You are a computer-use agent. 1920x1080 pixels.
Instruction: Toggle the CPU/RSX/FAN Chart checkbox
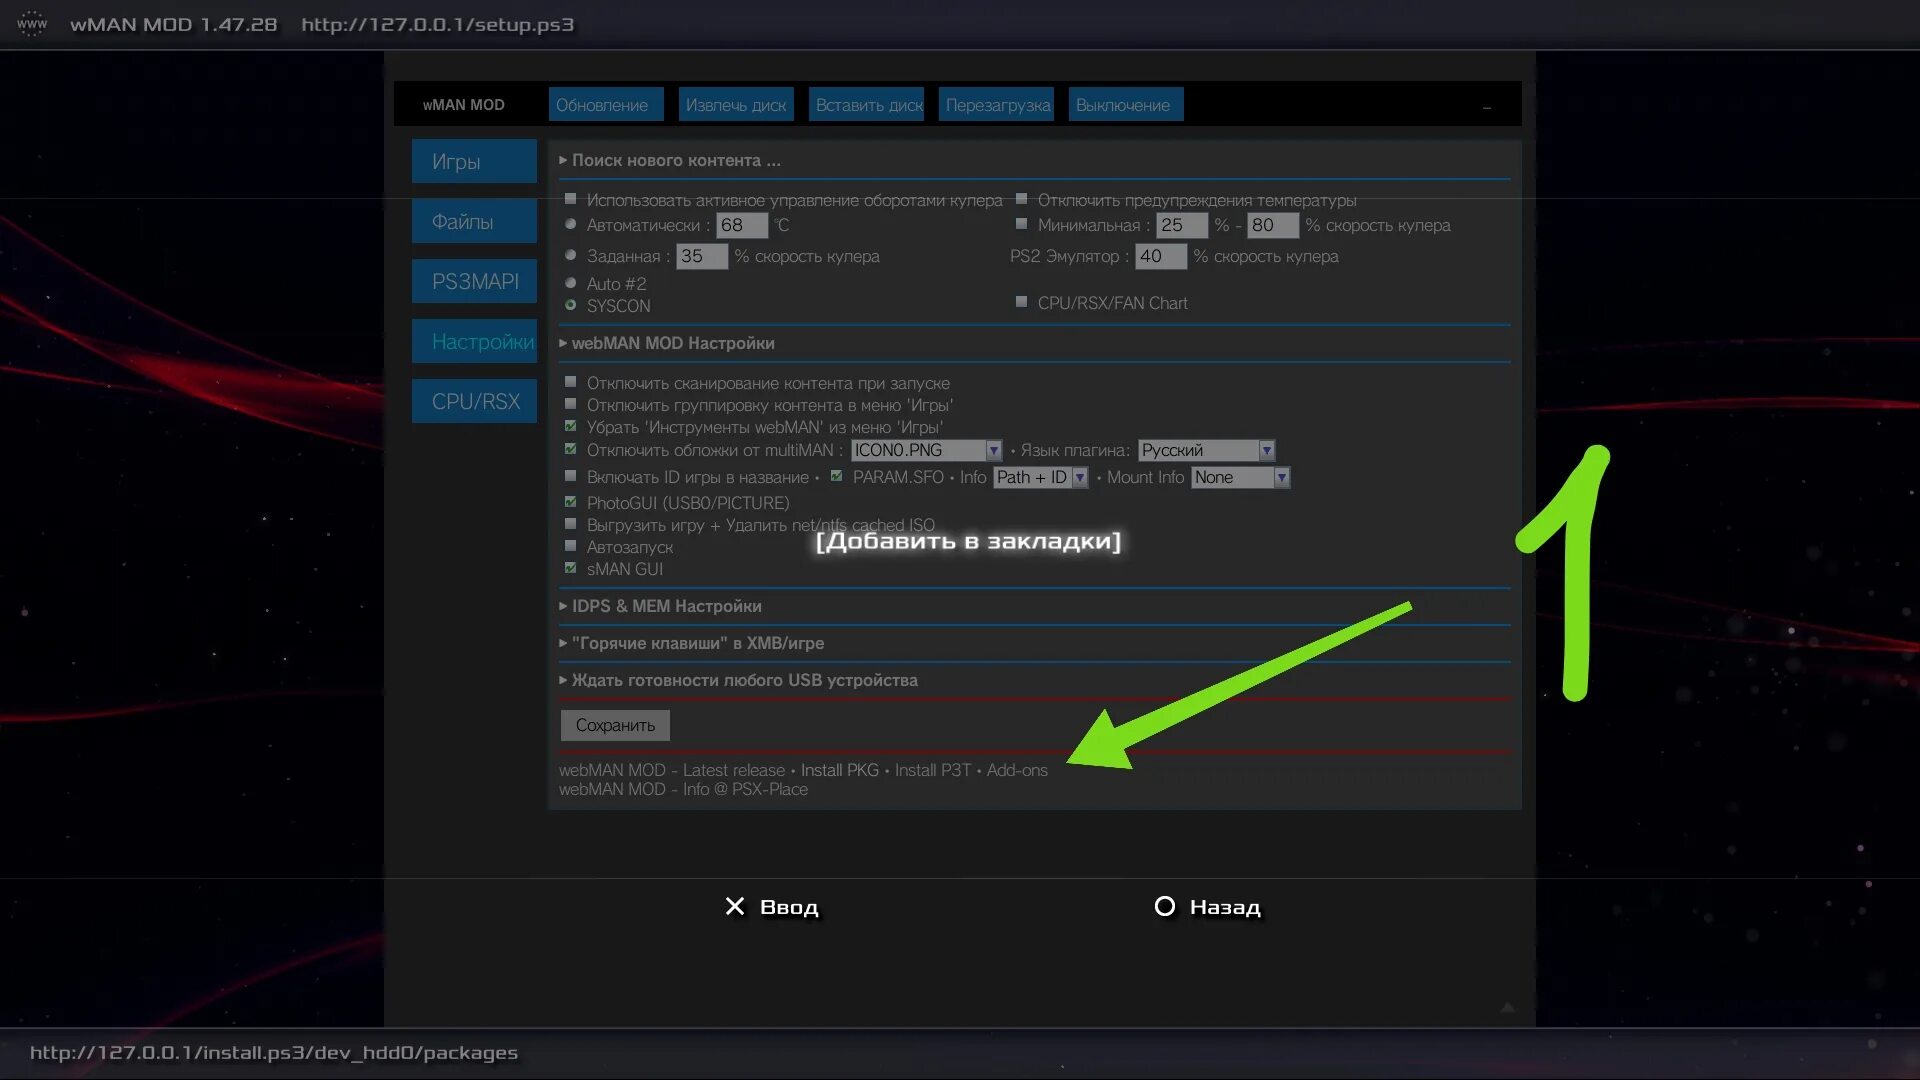click(1021, 302)
